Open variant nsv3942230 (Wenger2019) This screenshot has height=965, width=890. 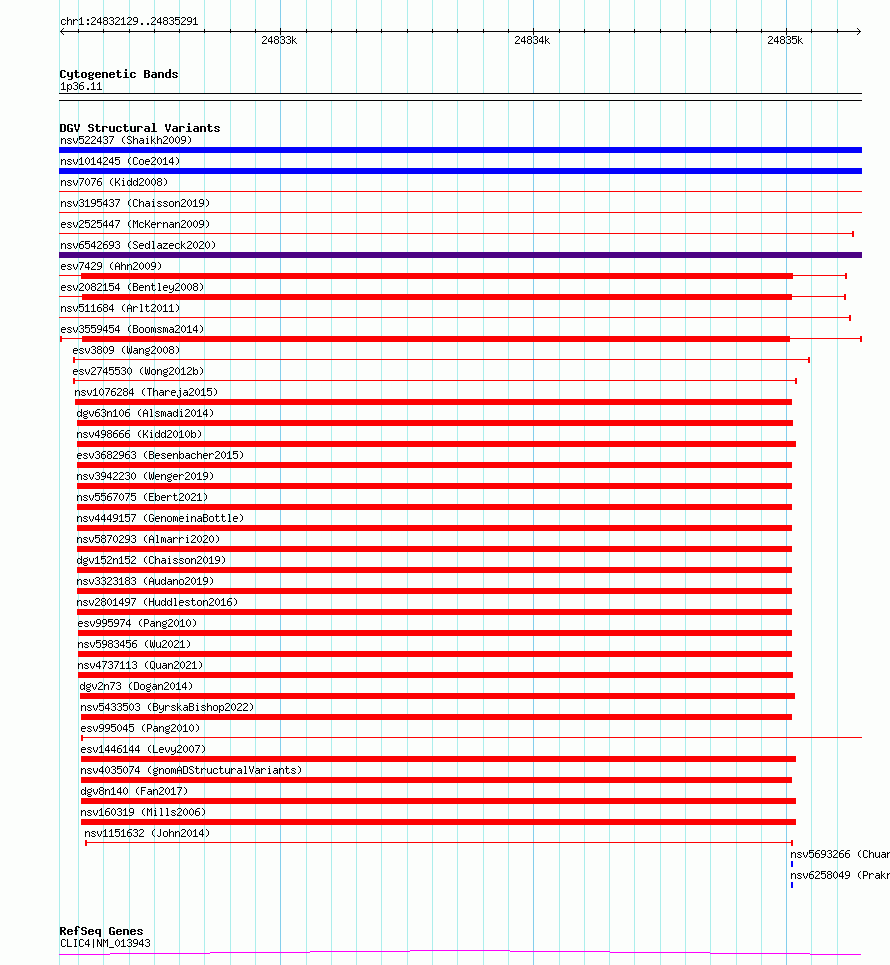pos(145,476)
